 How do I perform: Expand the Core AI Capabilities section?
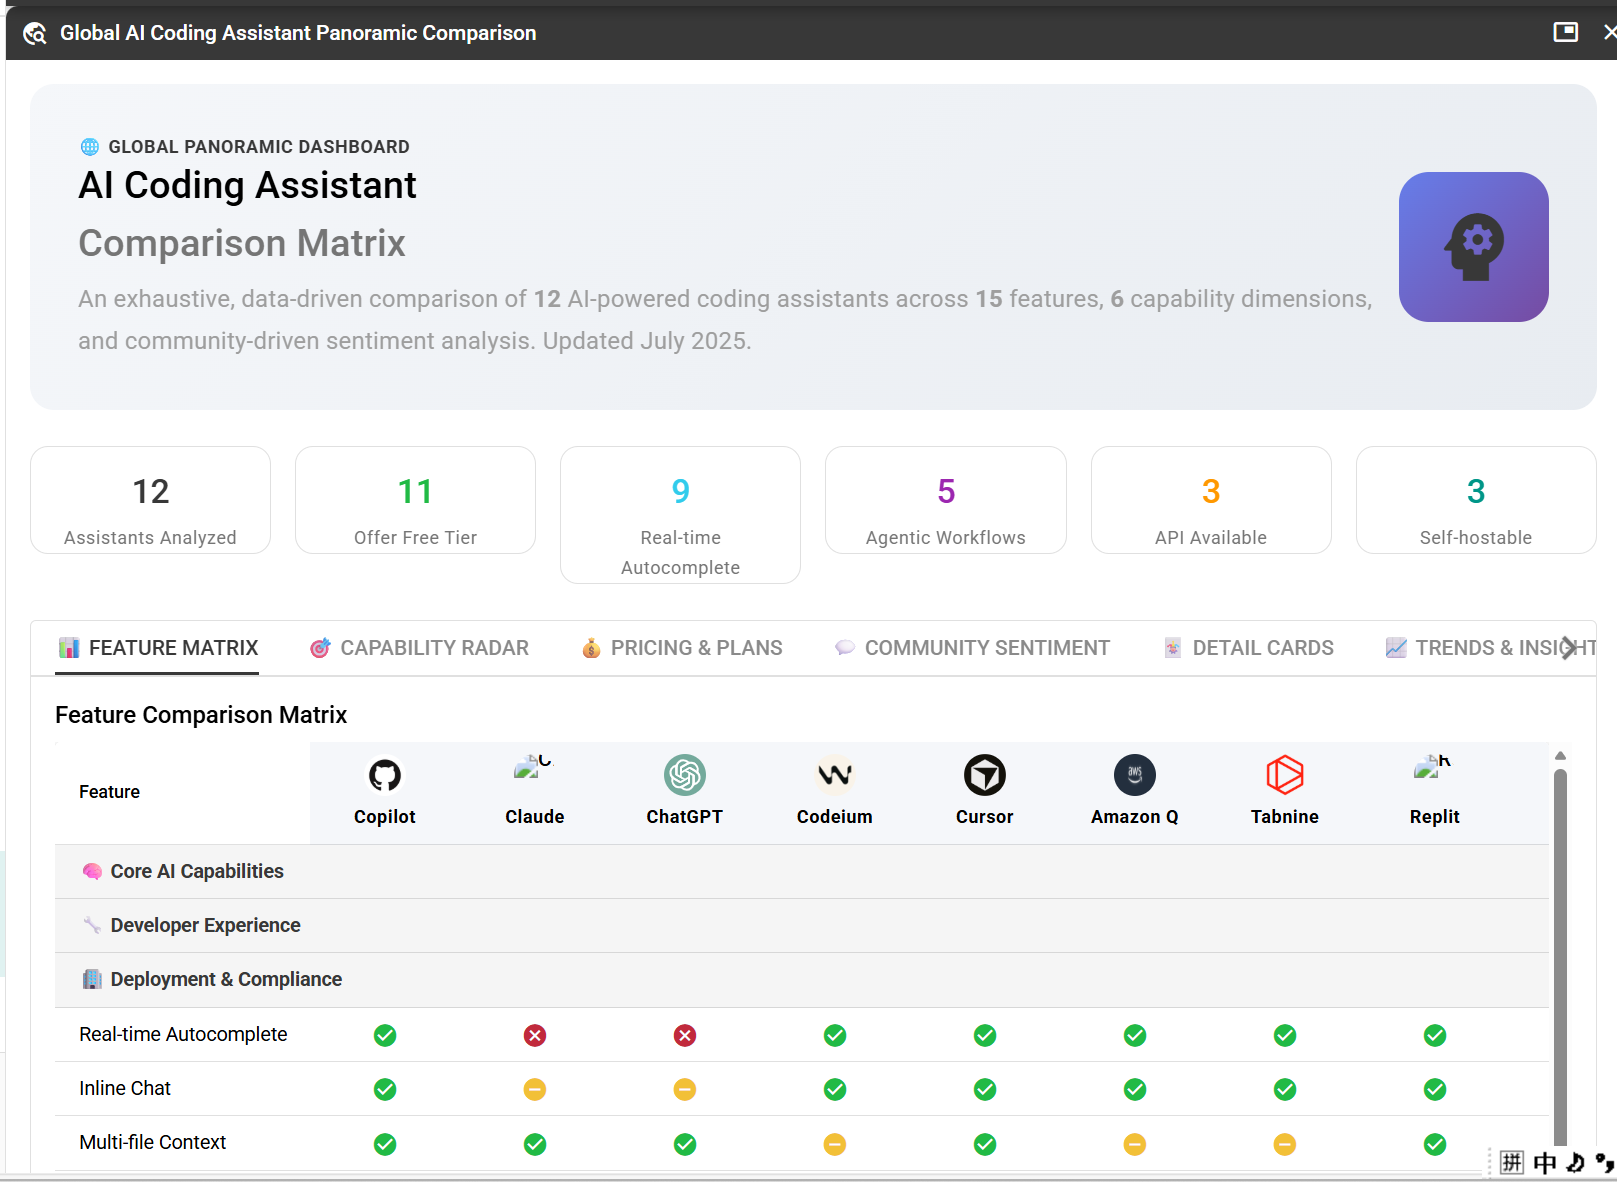point(802,871)
